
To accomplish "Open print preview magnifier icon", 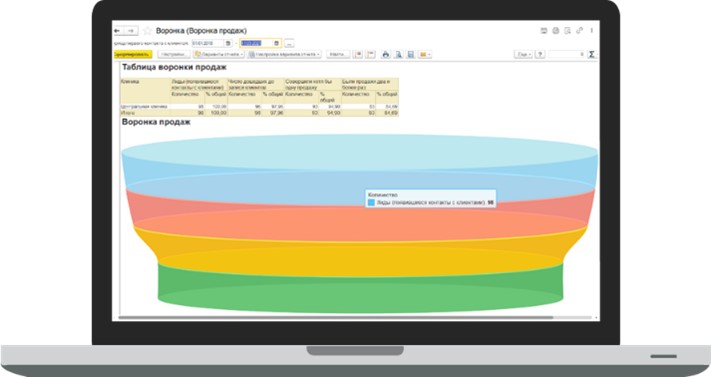I will [x=398, y=54].
